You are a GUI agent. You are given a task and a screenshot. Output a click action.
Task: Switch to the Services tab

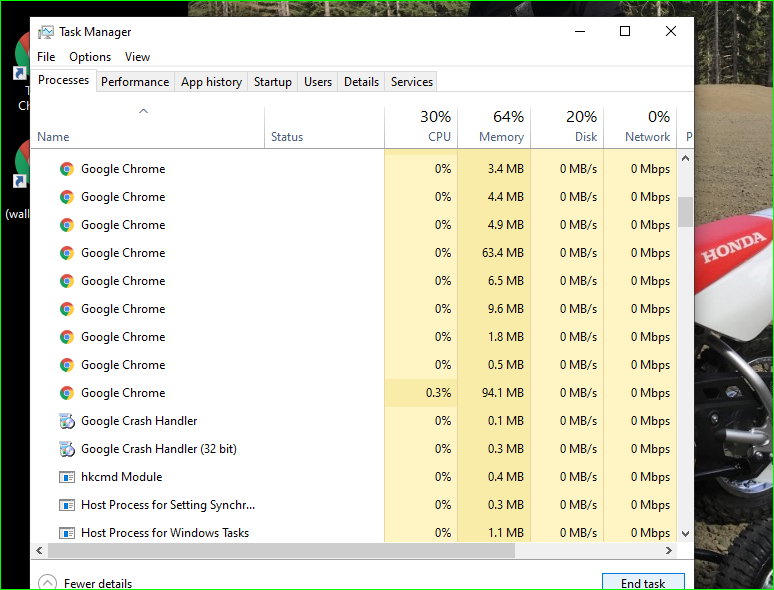coord(412,82)
